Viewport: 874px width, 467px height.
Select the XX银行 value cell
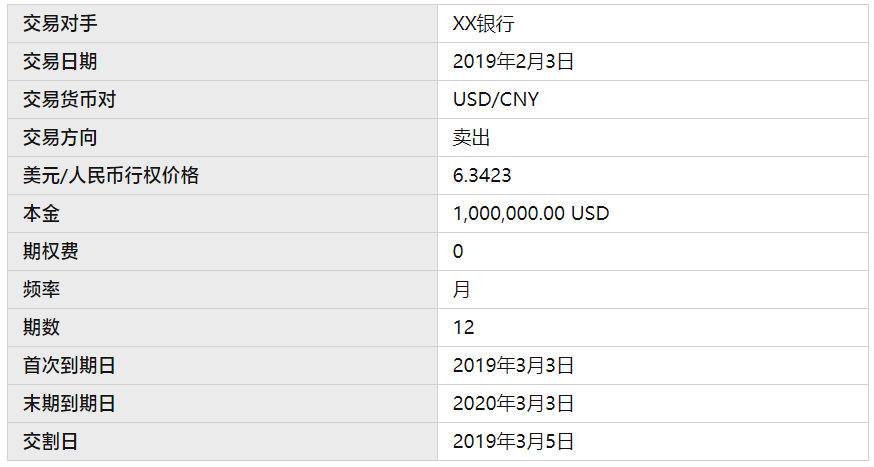pos(653,23)
